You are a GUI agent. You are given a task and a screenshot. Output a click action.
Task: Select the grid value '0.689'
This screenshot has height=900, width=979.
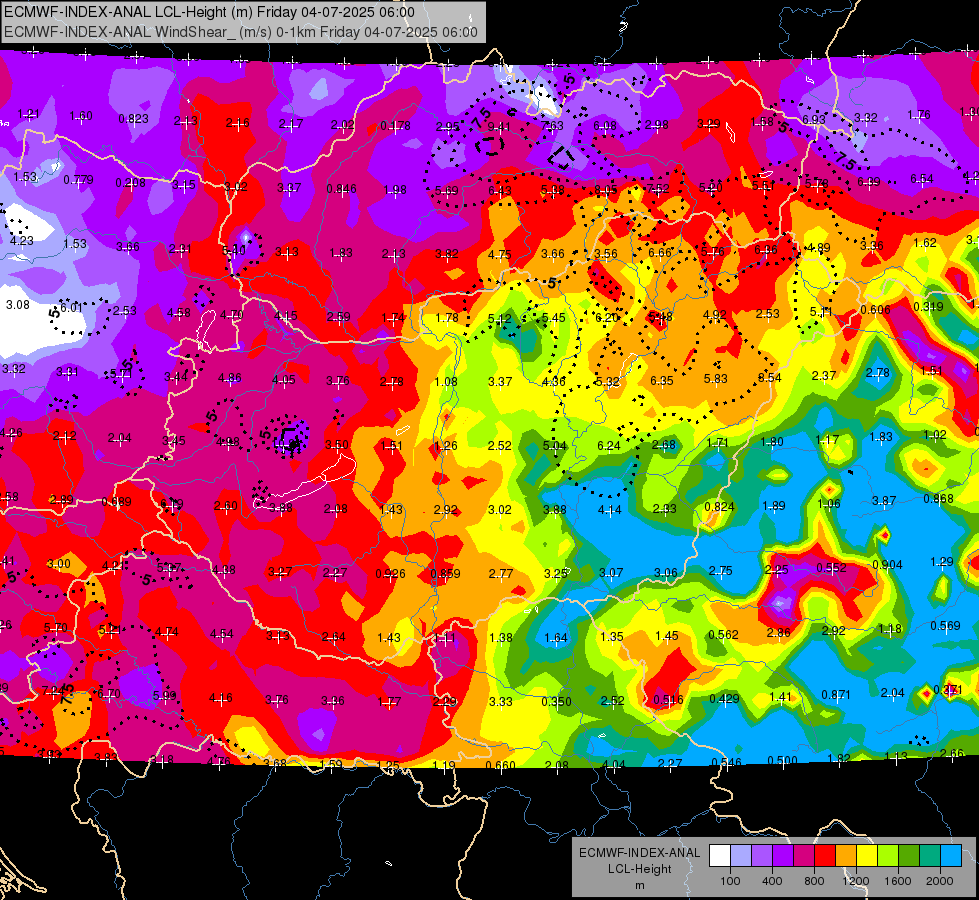[116, 502]
